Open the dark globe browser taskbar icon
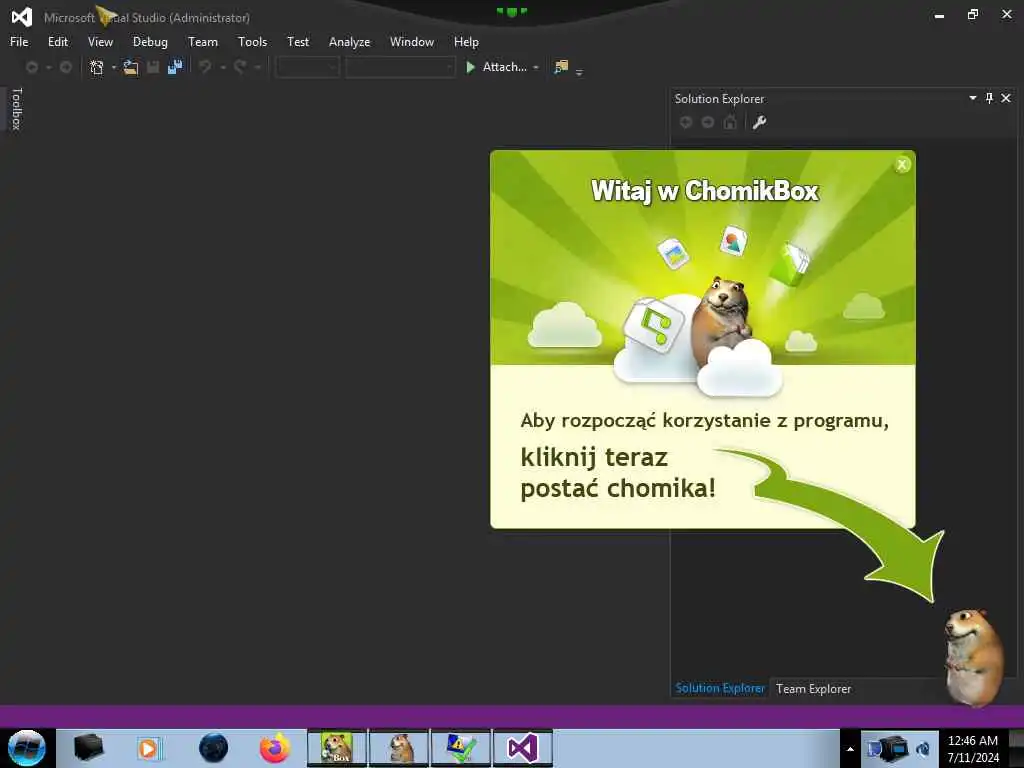Screen dimensions: 1024x768 213,748
